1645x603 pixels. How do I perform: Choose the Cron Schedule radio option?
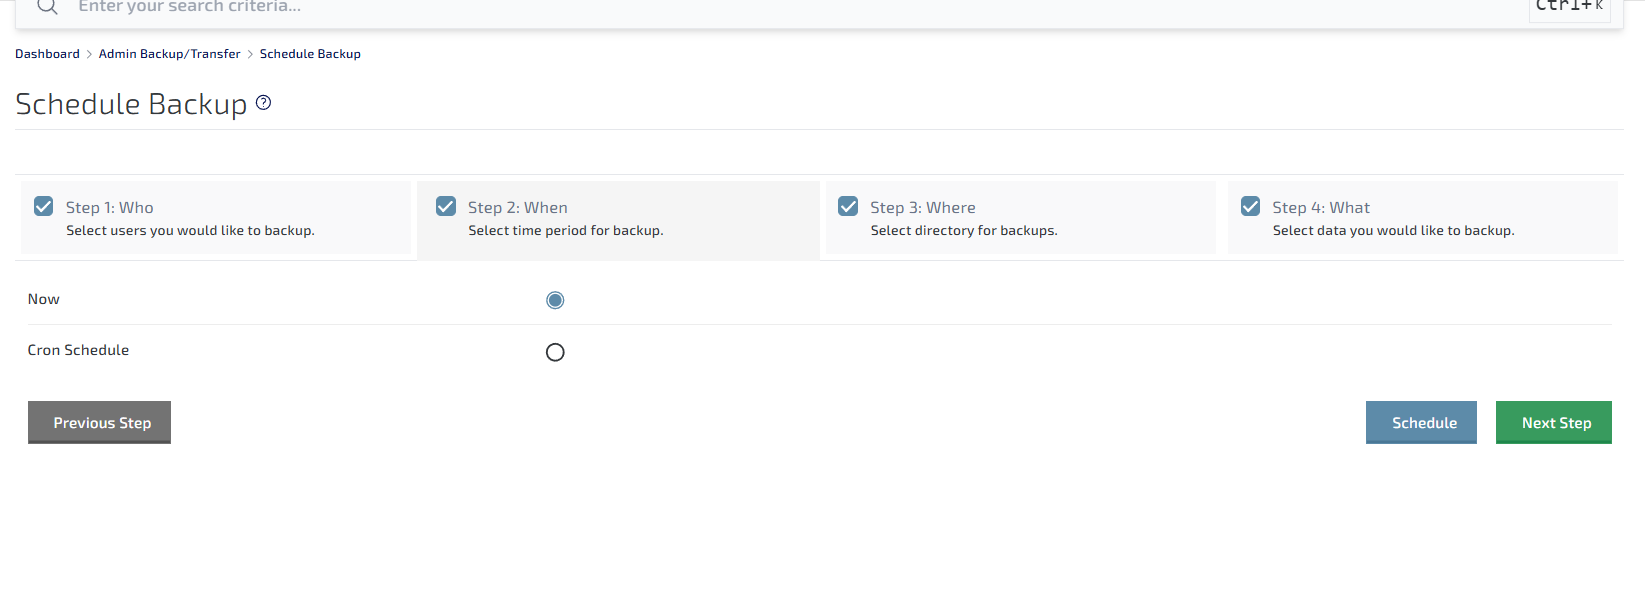(555, 352)
